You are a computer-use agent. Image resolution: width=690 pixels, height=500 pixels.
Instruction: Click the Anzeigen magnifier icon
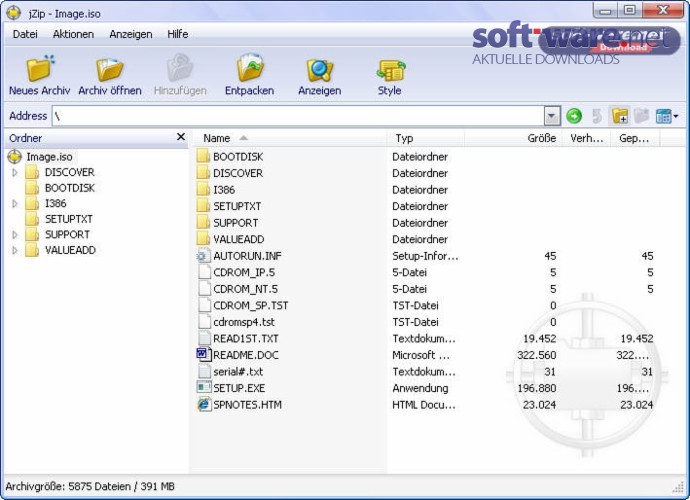point(319,70)
